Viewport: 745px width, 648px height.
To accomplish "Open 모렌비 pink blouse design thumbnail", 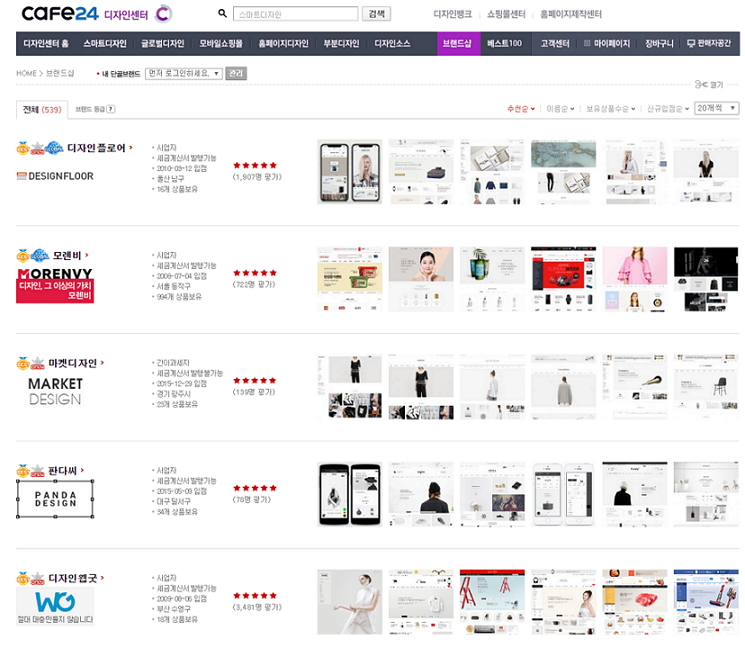I will point(634,279).
